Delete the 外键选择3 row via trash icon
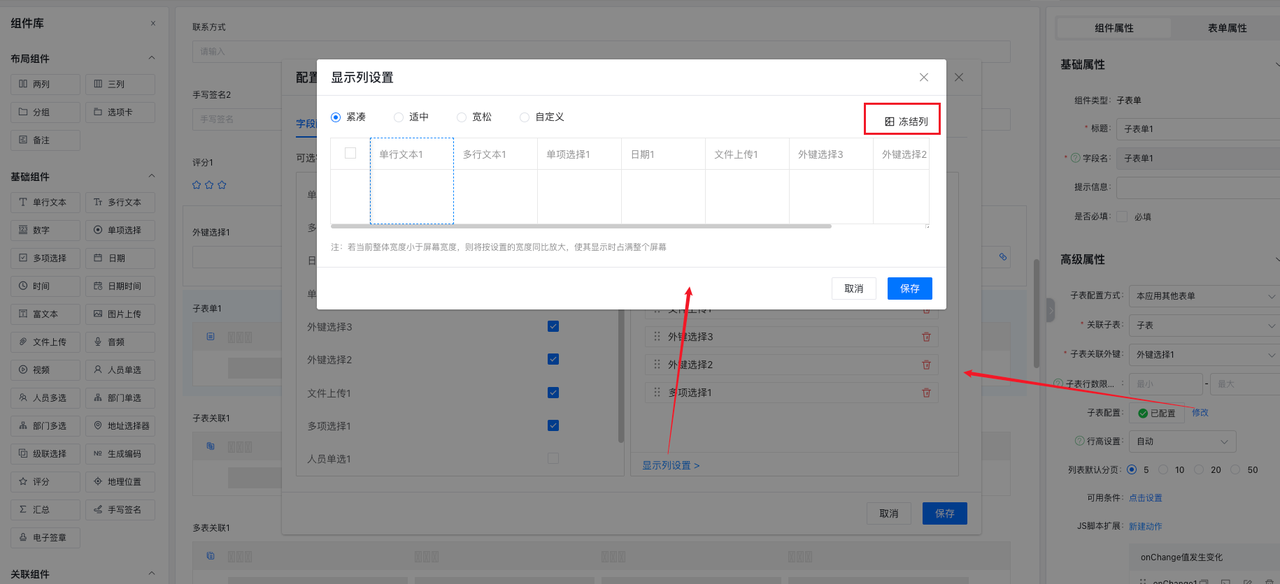The height and width of the screenshot is (584, 1280). point(925,337)
